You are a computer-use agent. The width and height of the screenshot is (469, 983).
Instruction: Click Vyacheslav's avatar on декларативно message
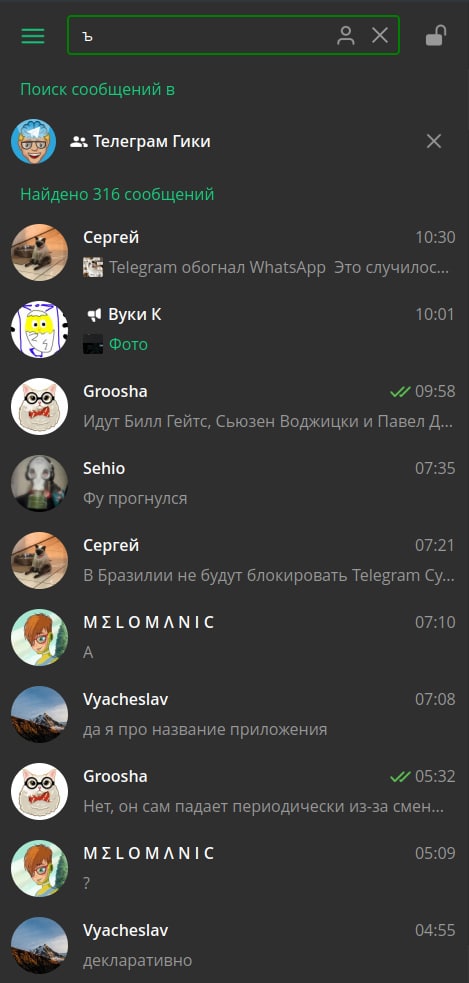[x=39, y=945]
